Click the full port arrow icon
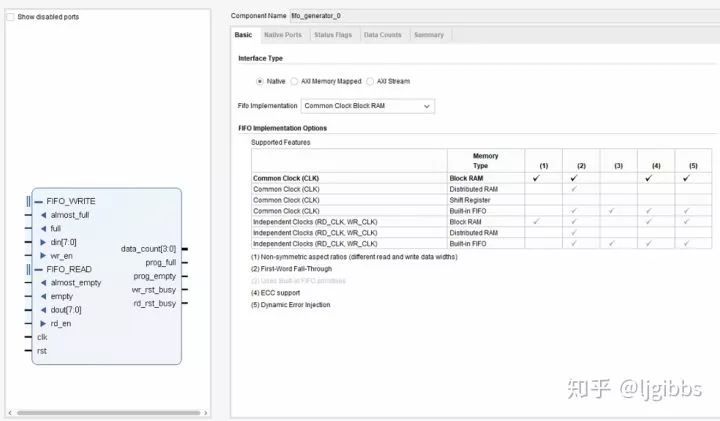720x421 pixels. [x=43, y=228]
